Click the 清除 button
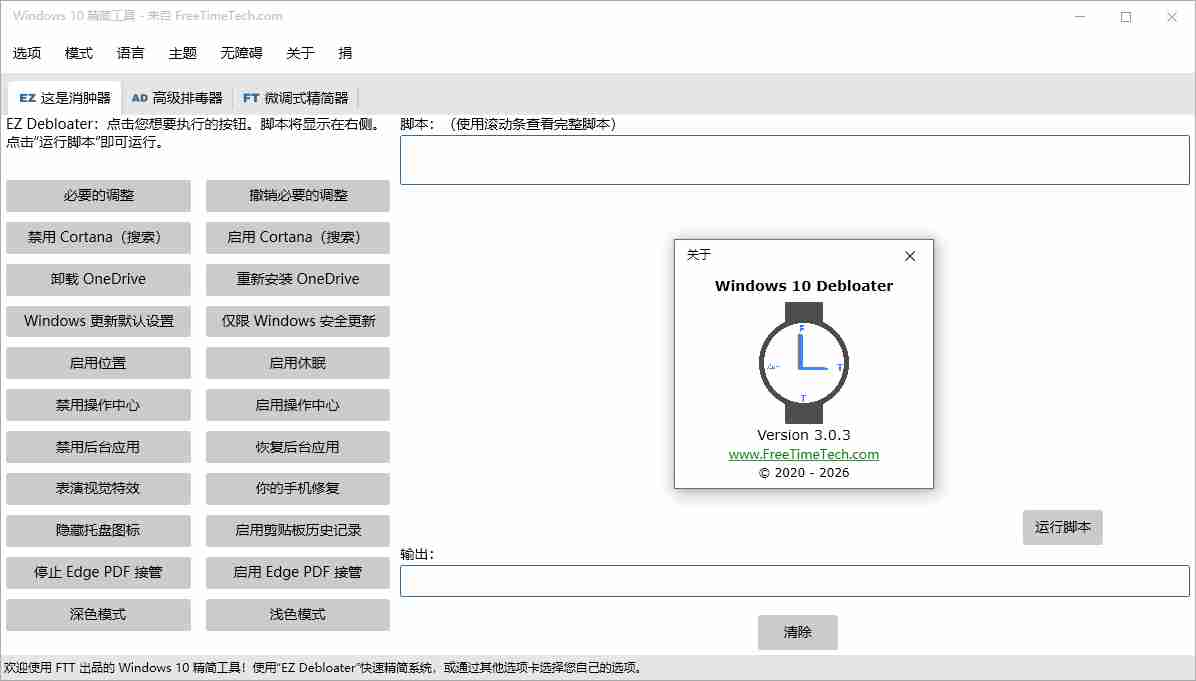 (x=798, y=632)
